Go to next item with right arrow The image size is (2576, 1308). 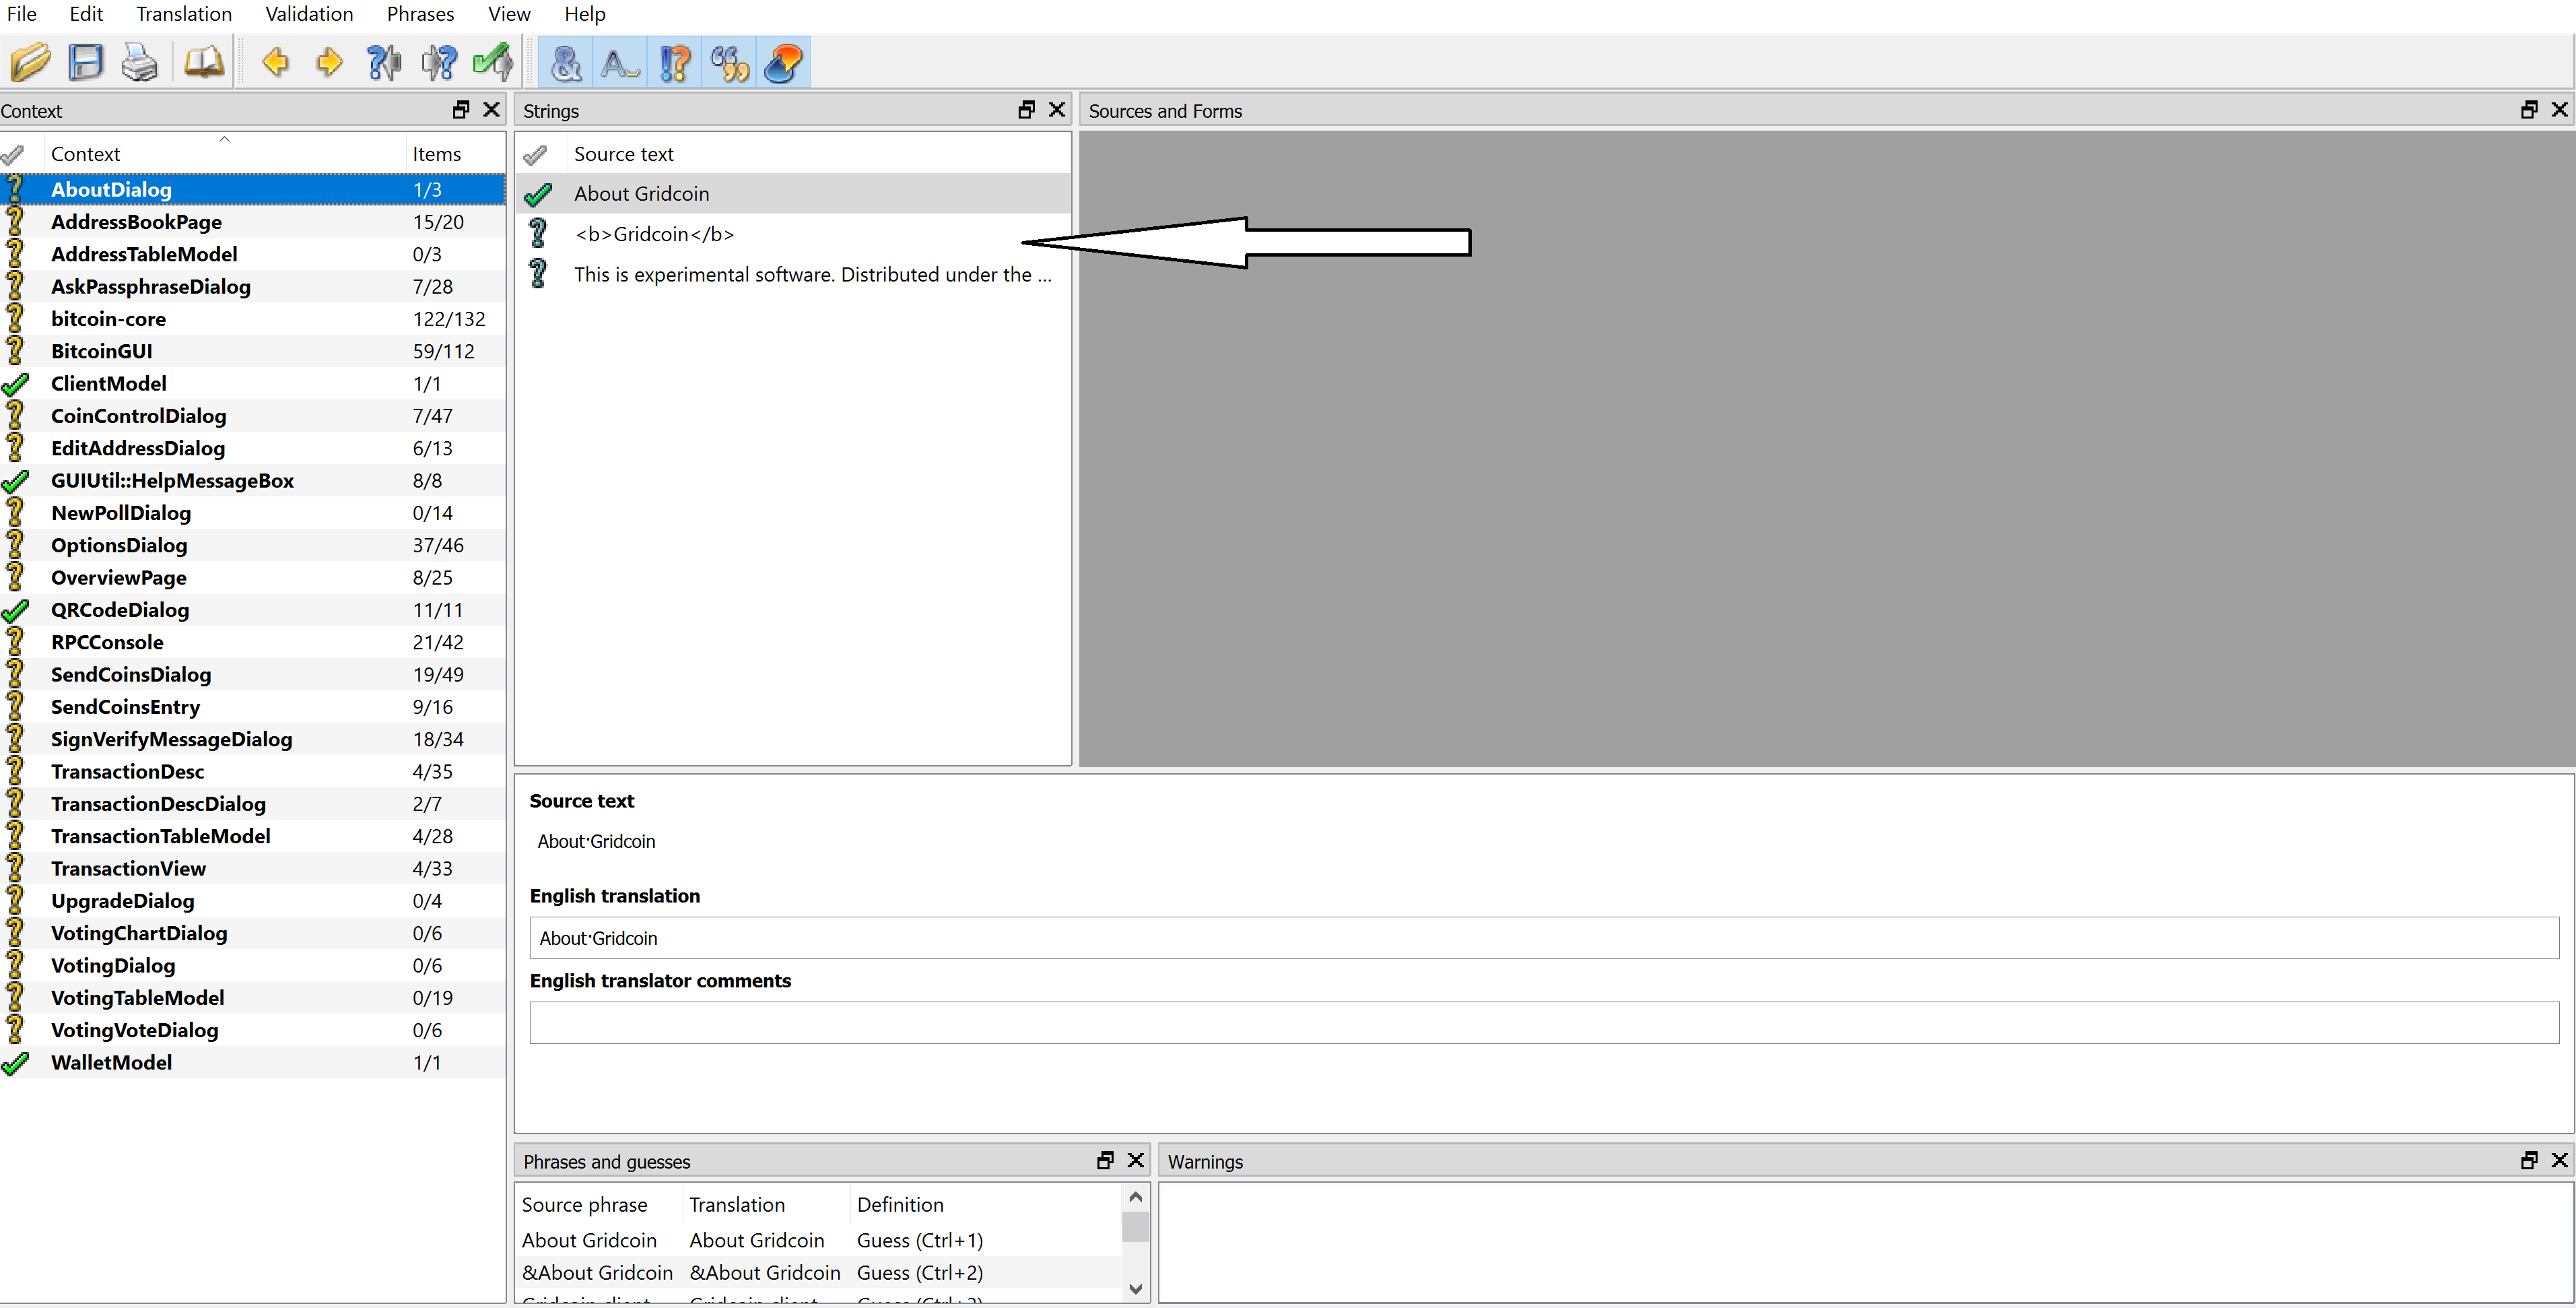(329, 62)
